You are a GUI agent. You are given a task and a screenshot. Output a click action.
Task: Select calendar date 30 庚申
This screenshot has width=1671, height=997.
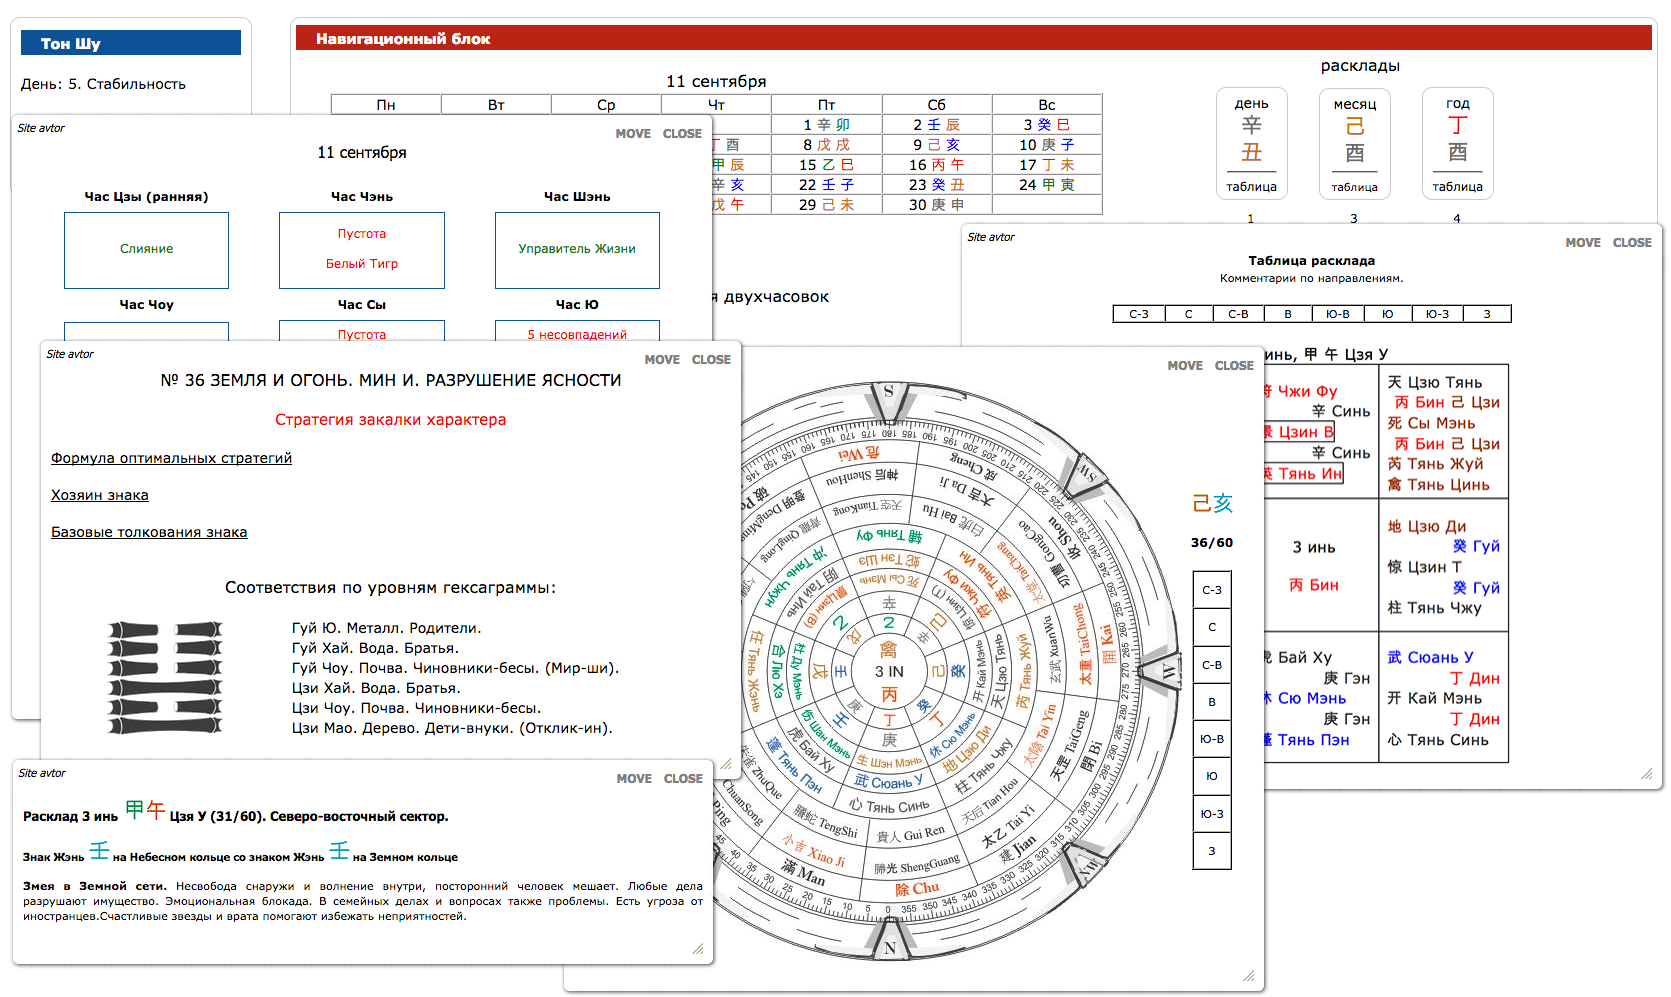click(936, 205)
